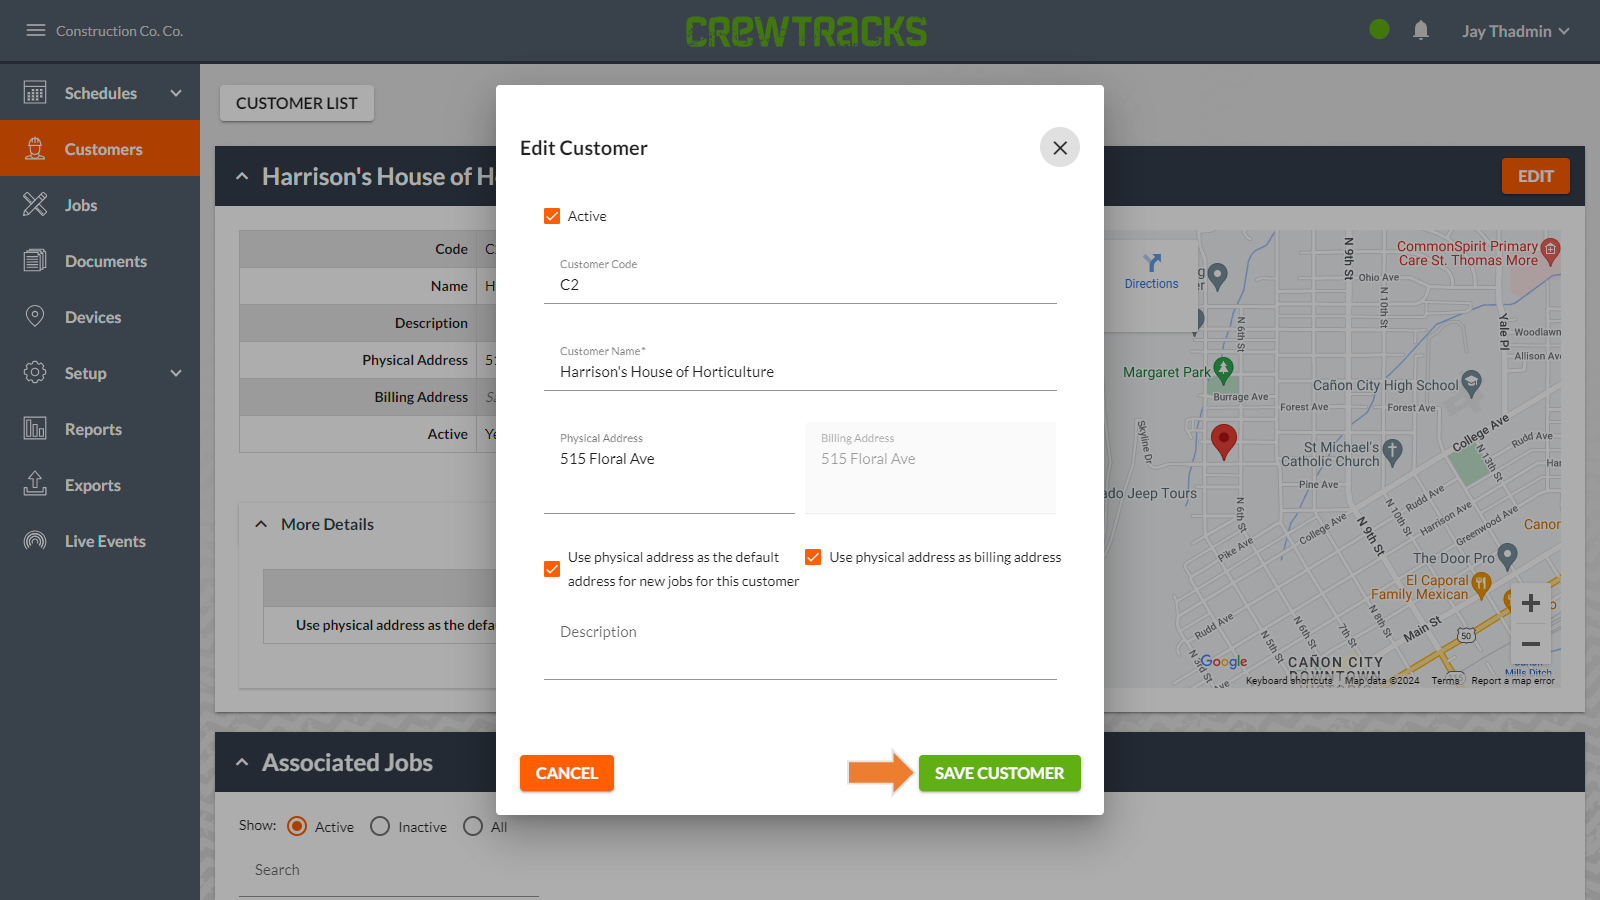Open the hamburger menu icon
This screenshot has width=1600, height=900.
click(36, 31)
